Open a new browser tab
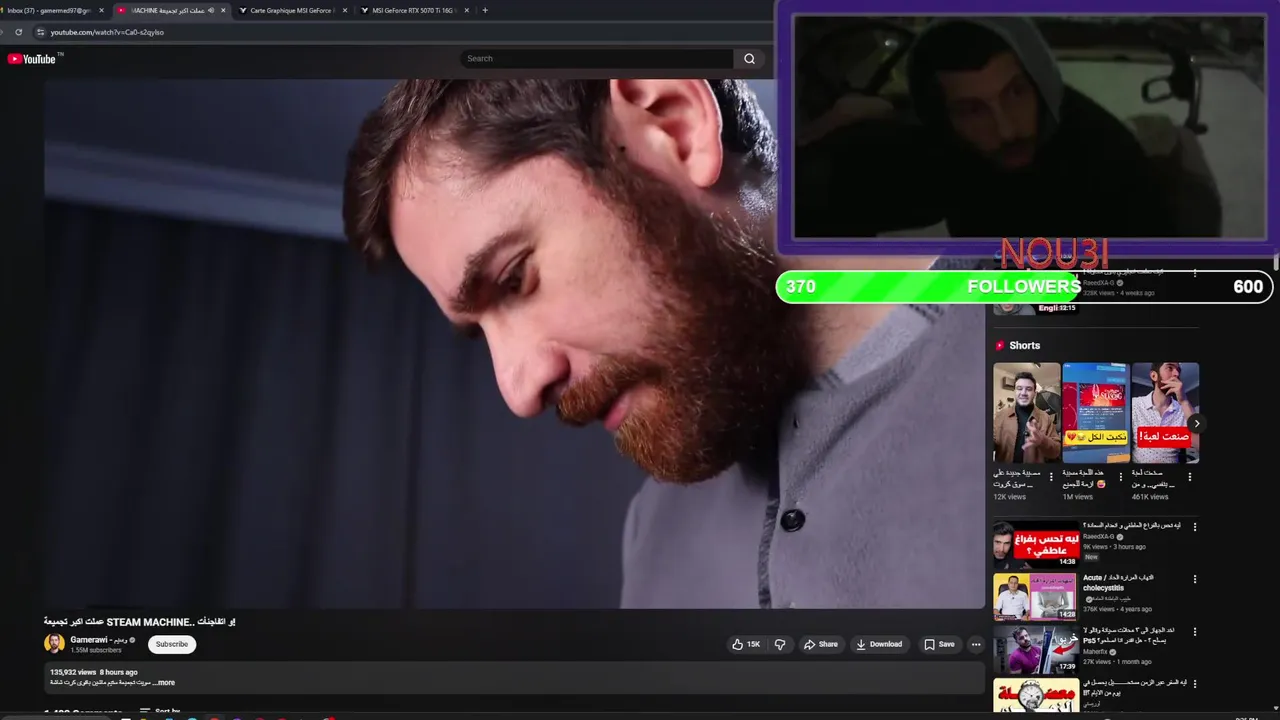Screen dimensions: 1280x720 pyautogui.click(x=485, y=10)
